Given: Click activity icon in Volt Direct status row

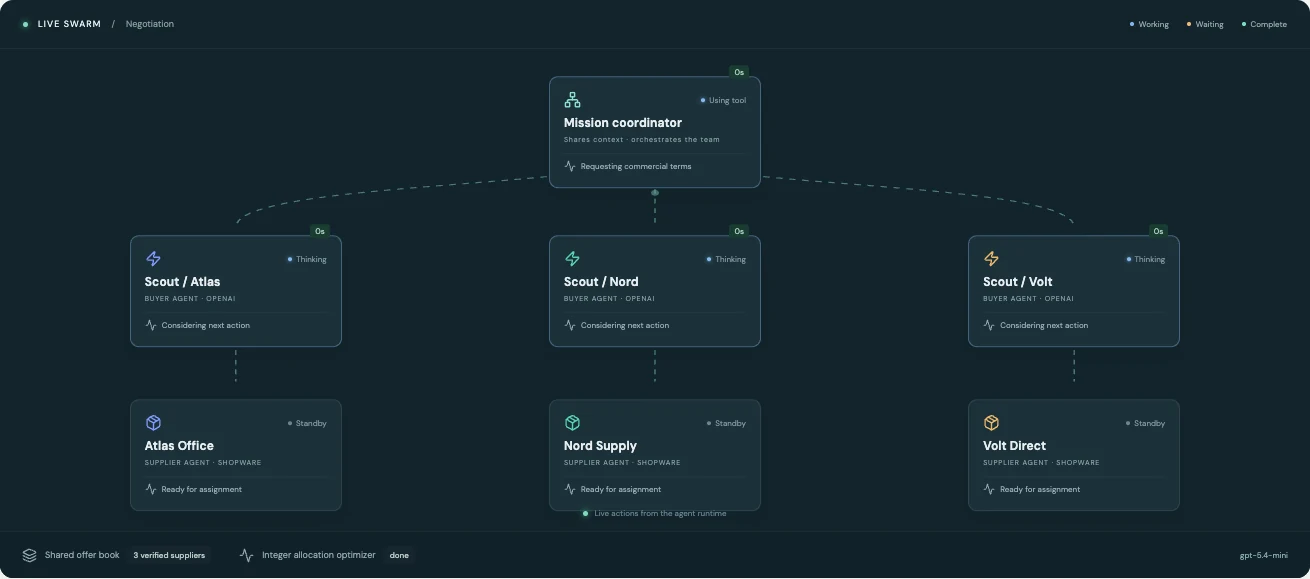Looking at the screenshot, I should coord(989,489).
